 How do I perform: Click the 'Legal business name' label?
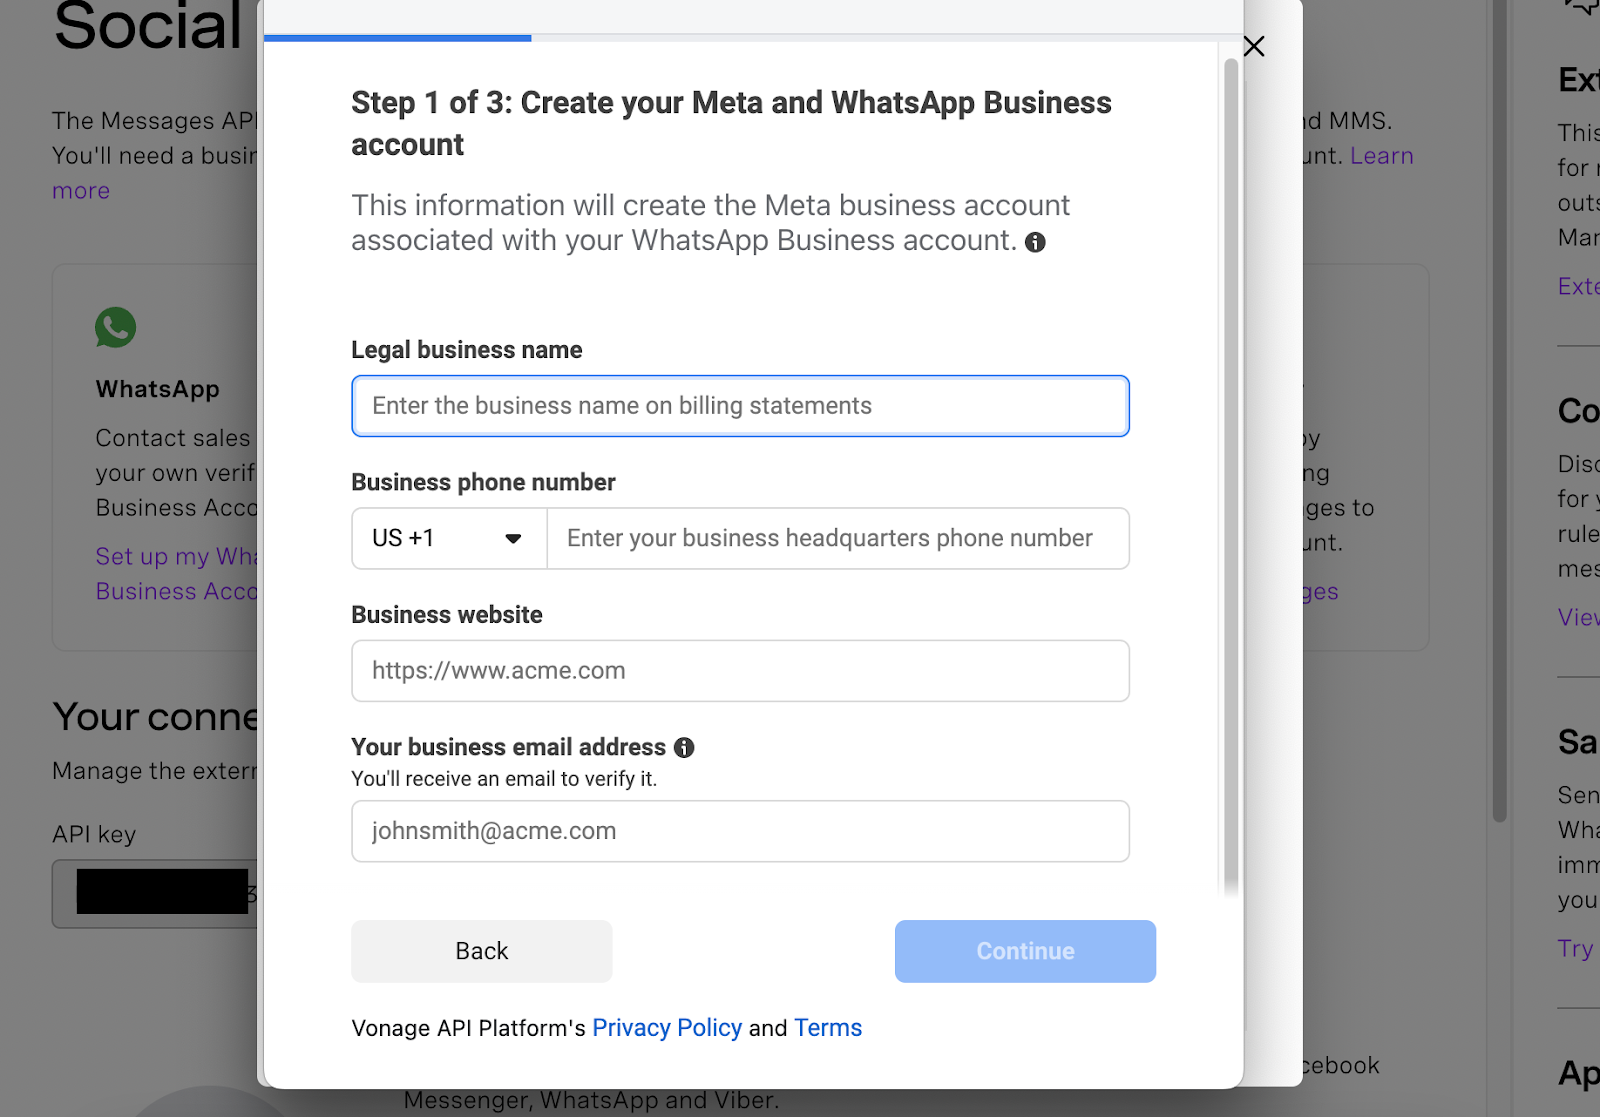tap(467, 350)
